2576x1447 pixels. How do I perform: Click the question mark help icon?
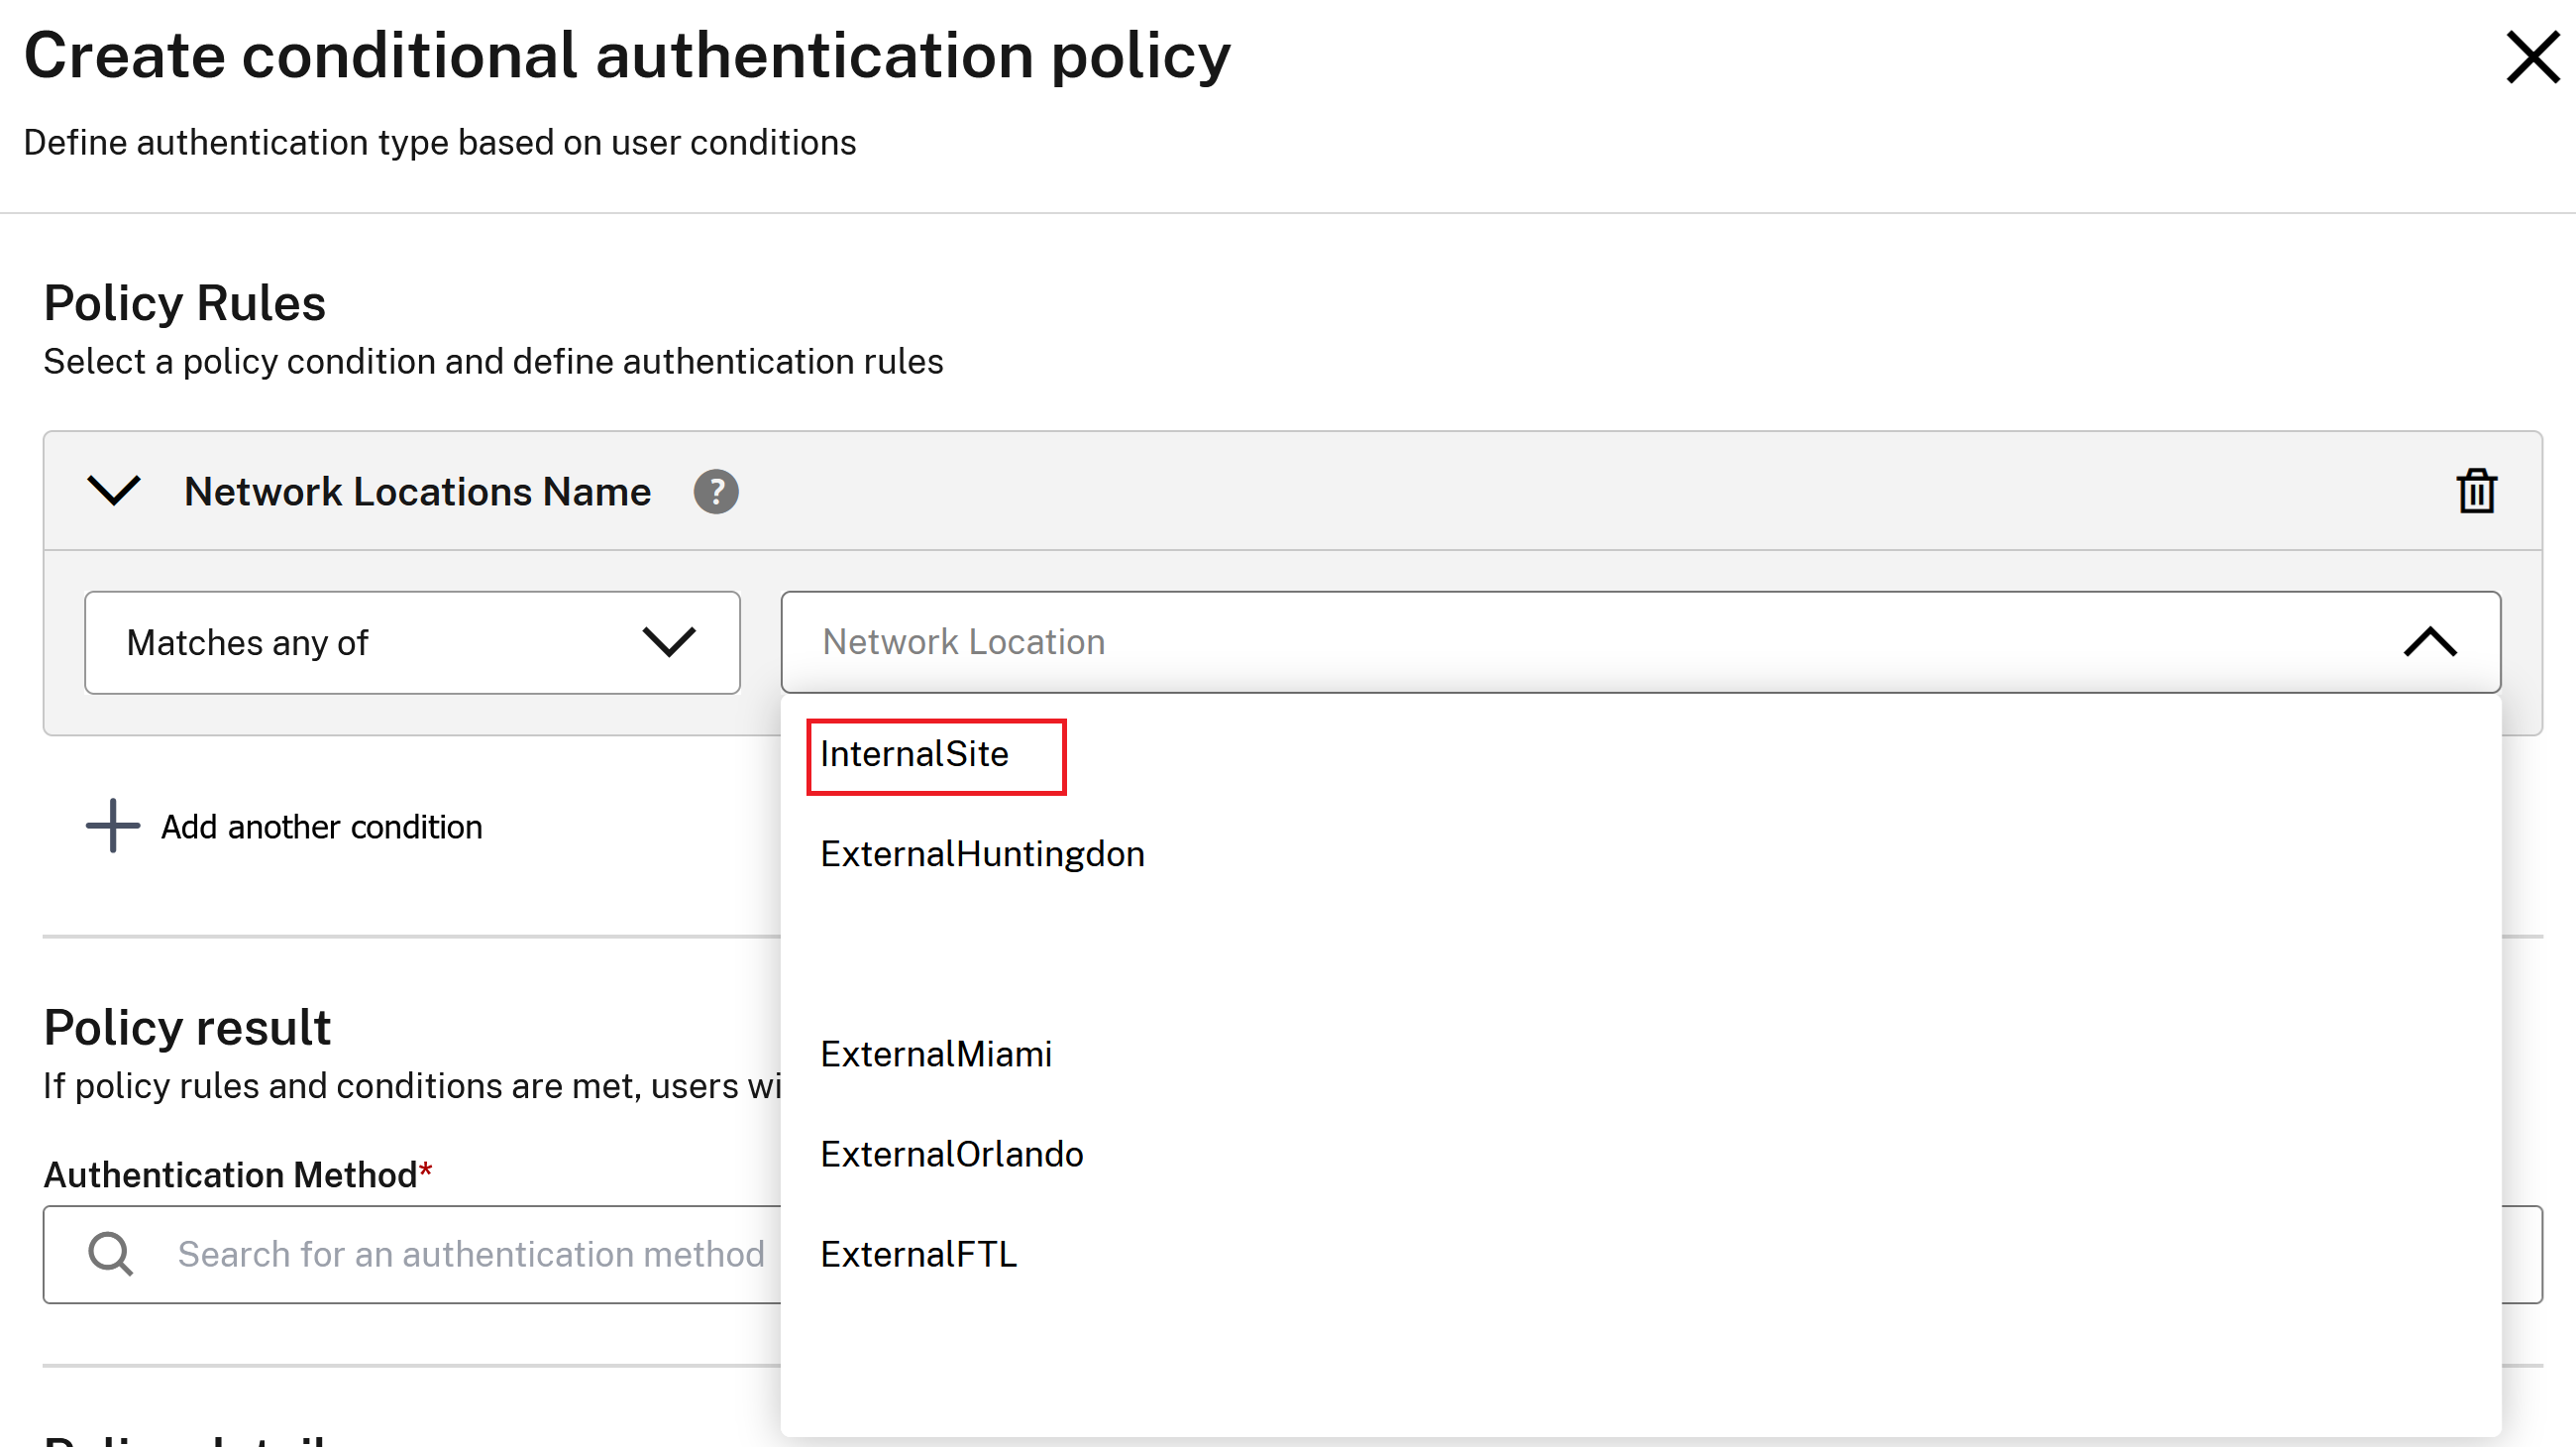[x=716, y=492]
